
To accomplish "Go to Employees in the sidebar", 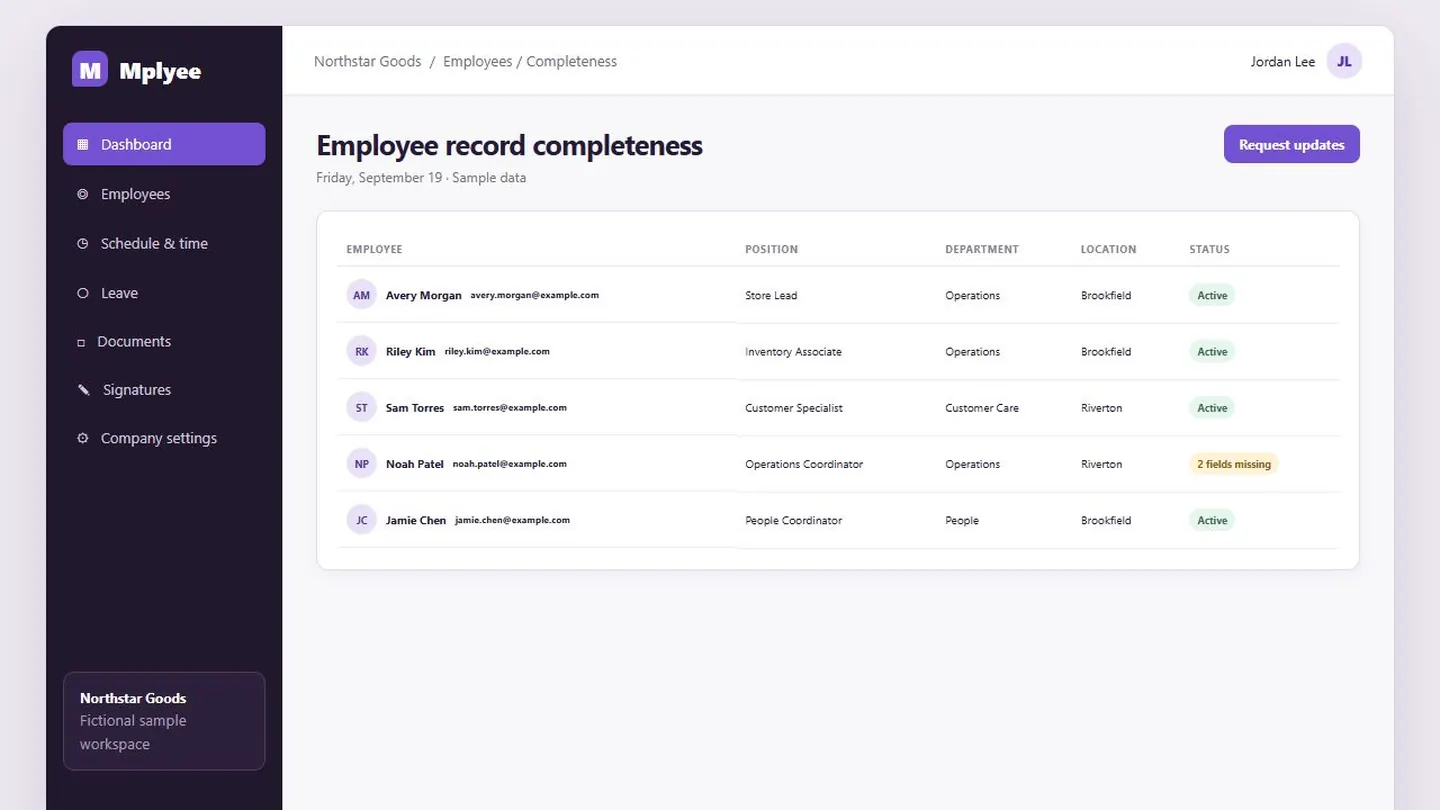I will click(164, 194).
